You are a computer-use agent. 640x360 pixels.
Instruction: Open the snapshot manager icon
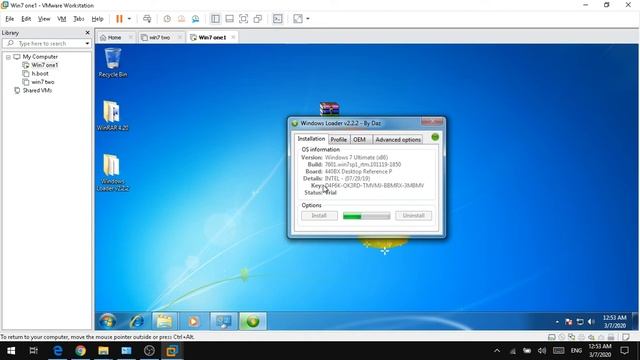196,19
